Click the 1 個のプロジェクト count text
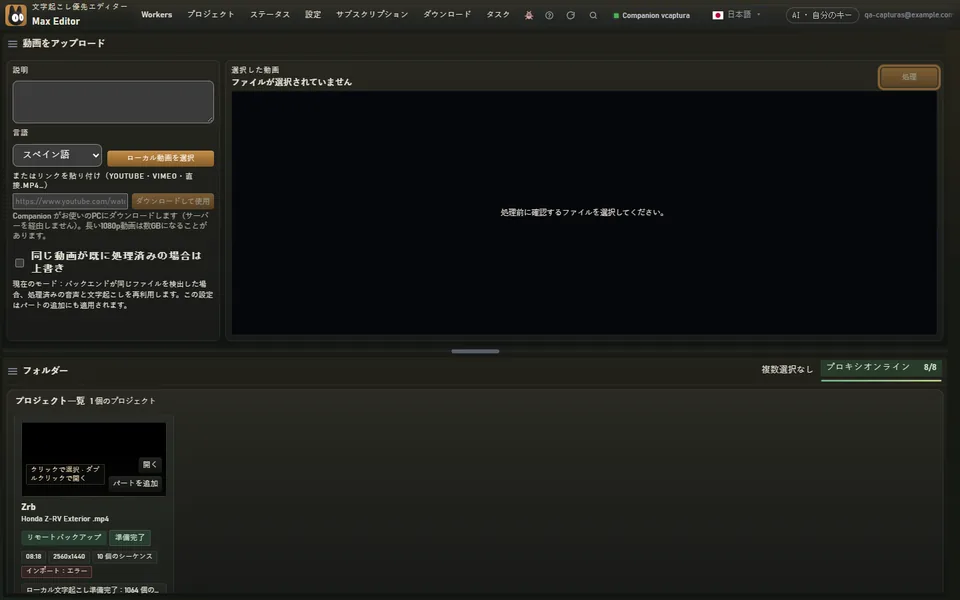960x600 pixels. pyautogui.click(x=122, y=401)
